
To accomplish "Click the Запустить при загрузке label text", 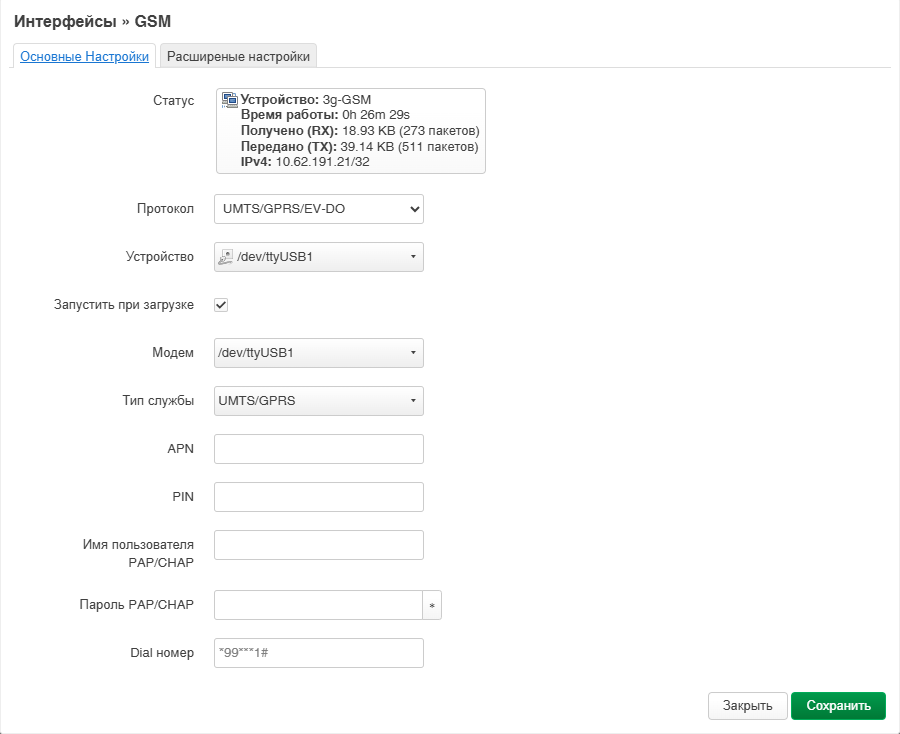I will (124, 304).
